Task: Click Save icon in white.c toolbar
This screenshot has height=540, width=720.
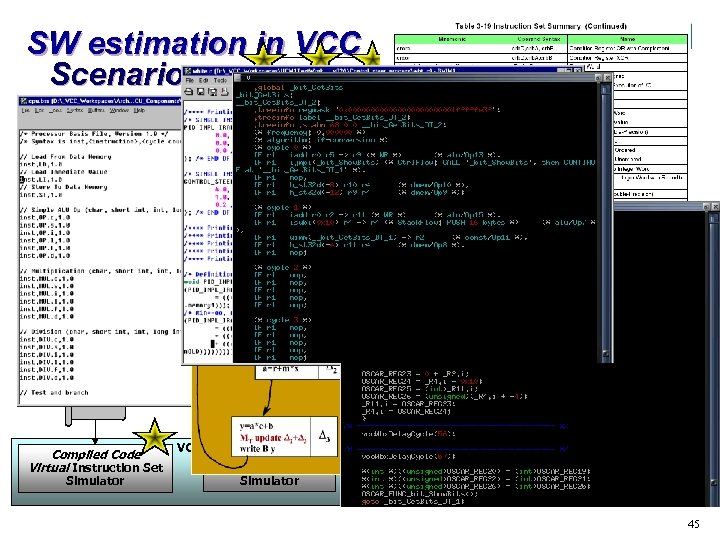Action: [201, 92]
